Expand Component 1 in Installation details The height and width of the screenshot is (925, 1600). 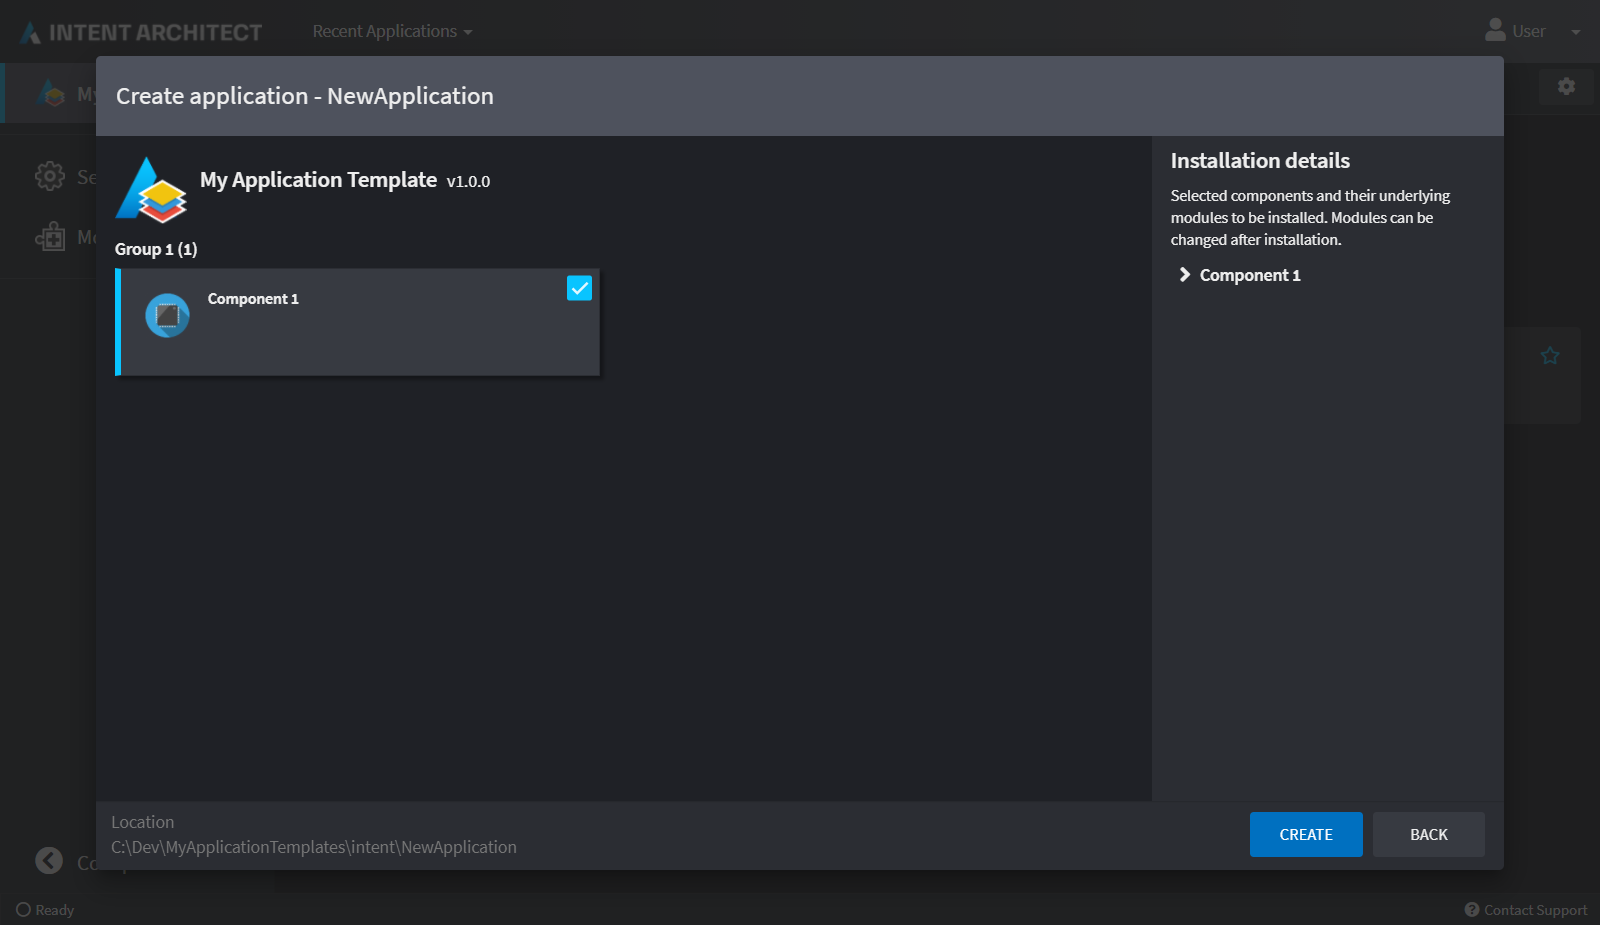click(1185, 275)
